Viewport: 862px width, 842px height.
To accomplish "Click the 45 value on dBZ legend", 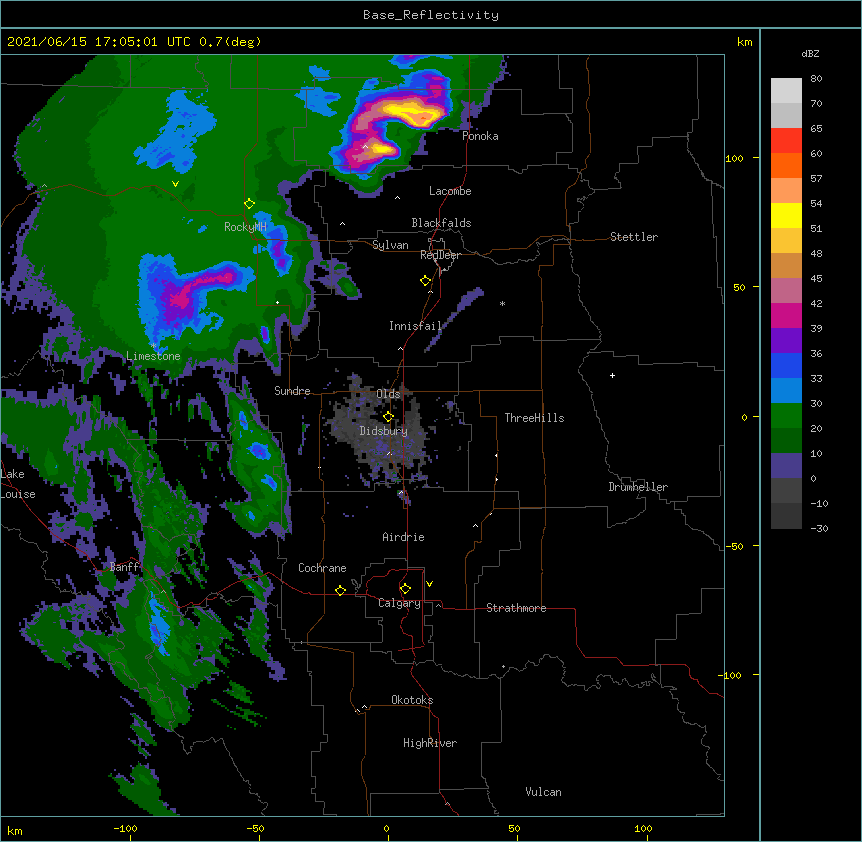I will [x=816, y=278].
